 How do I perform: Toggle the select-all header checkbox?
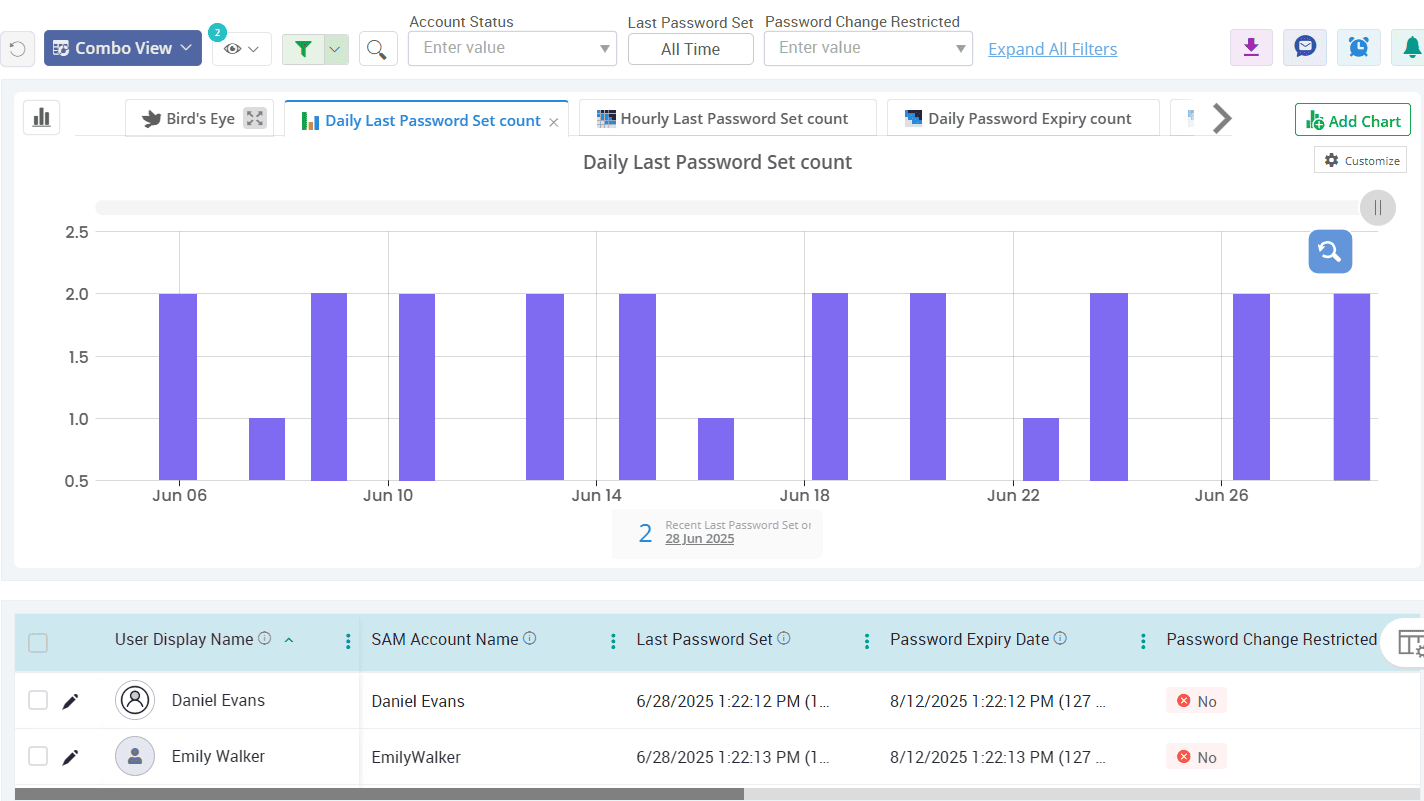point(38,643)
